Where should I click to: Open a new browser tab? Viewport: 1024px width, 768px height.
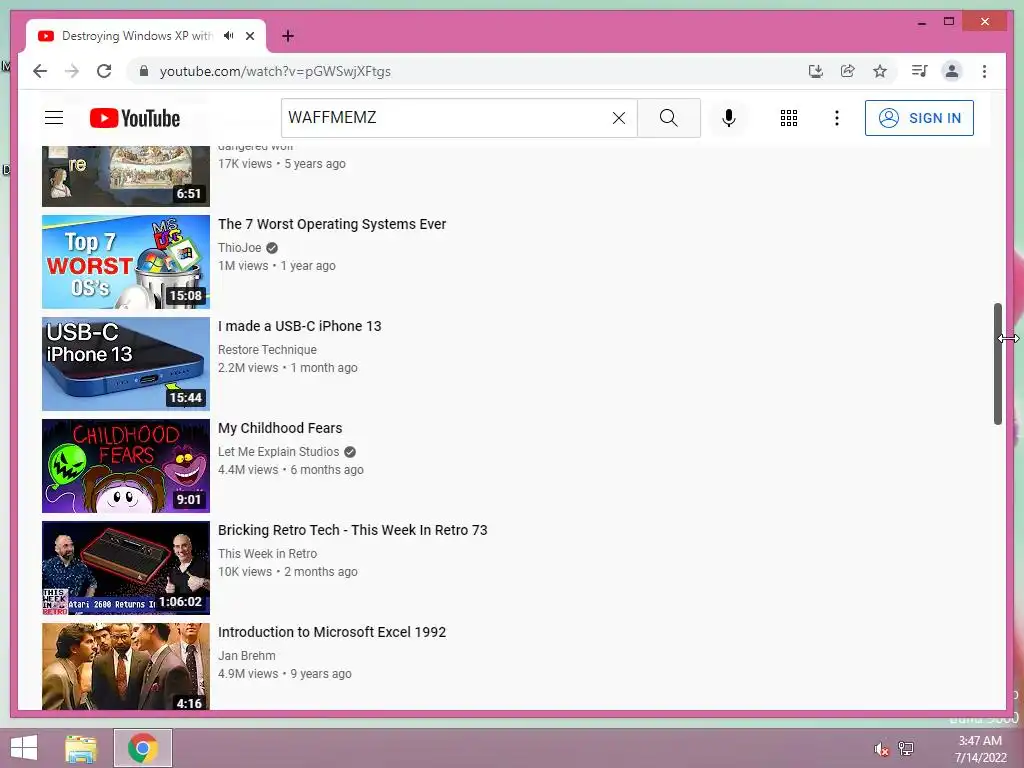point(287,36)
